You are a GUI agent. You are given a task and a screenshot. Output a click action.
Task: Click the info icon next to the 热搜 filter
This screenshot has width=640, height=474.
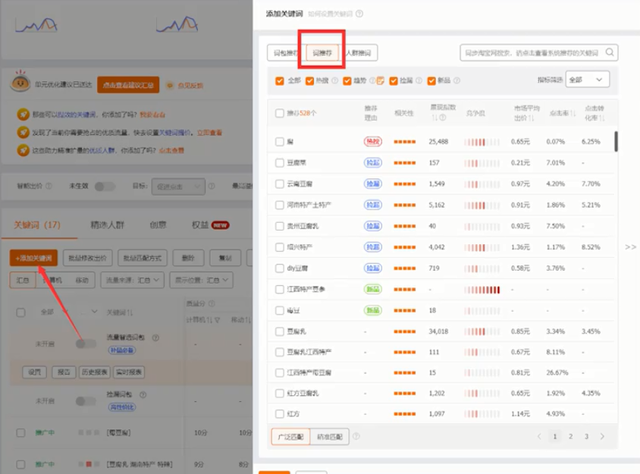[335, 80]
